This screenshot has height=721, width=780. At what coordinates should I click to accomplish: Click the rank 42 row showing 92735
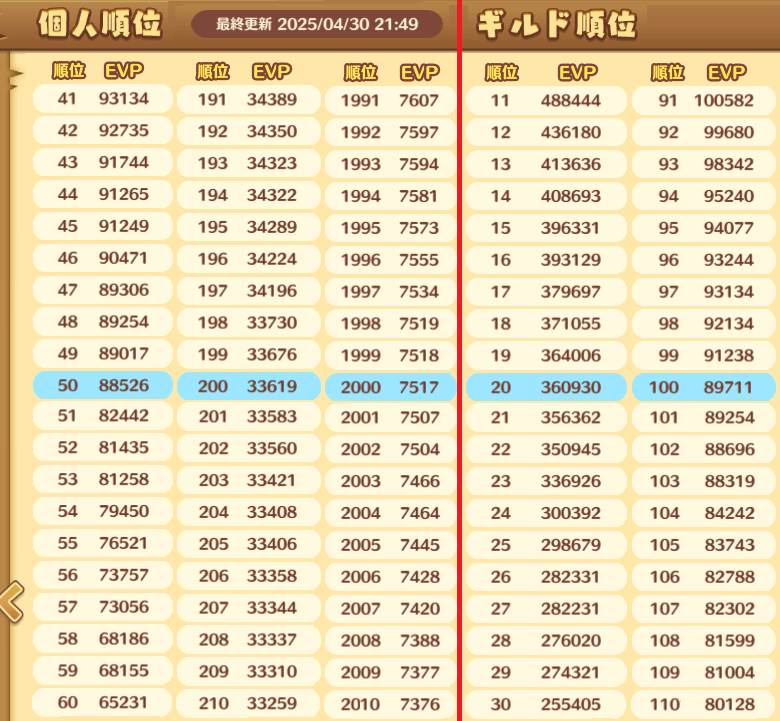click(x=103, y=130)
